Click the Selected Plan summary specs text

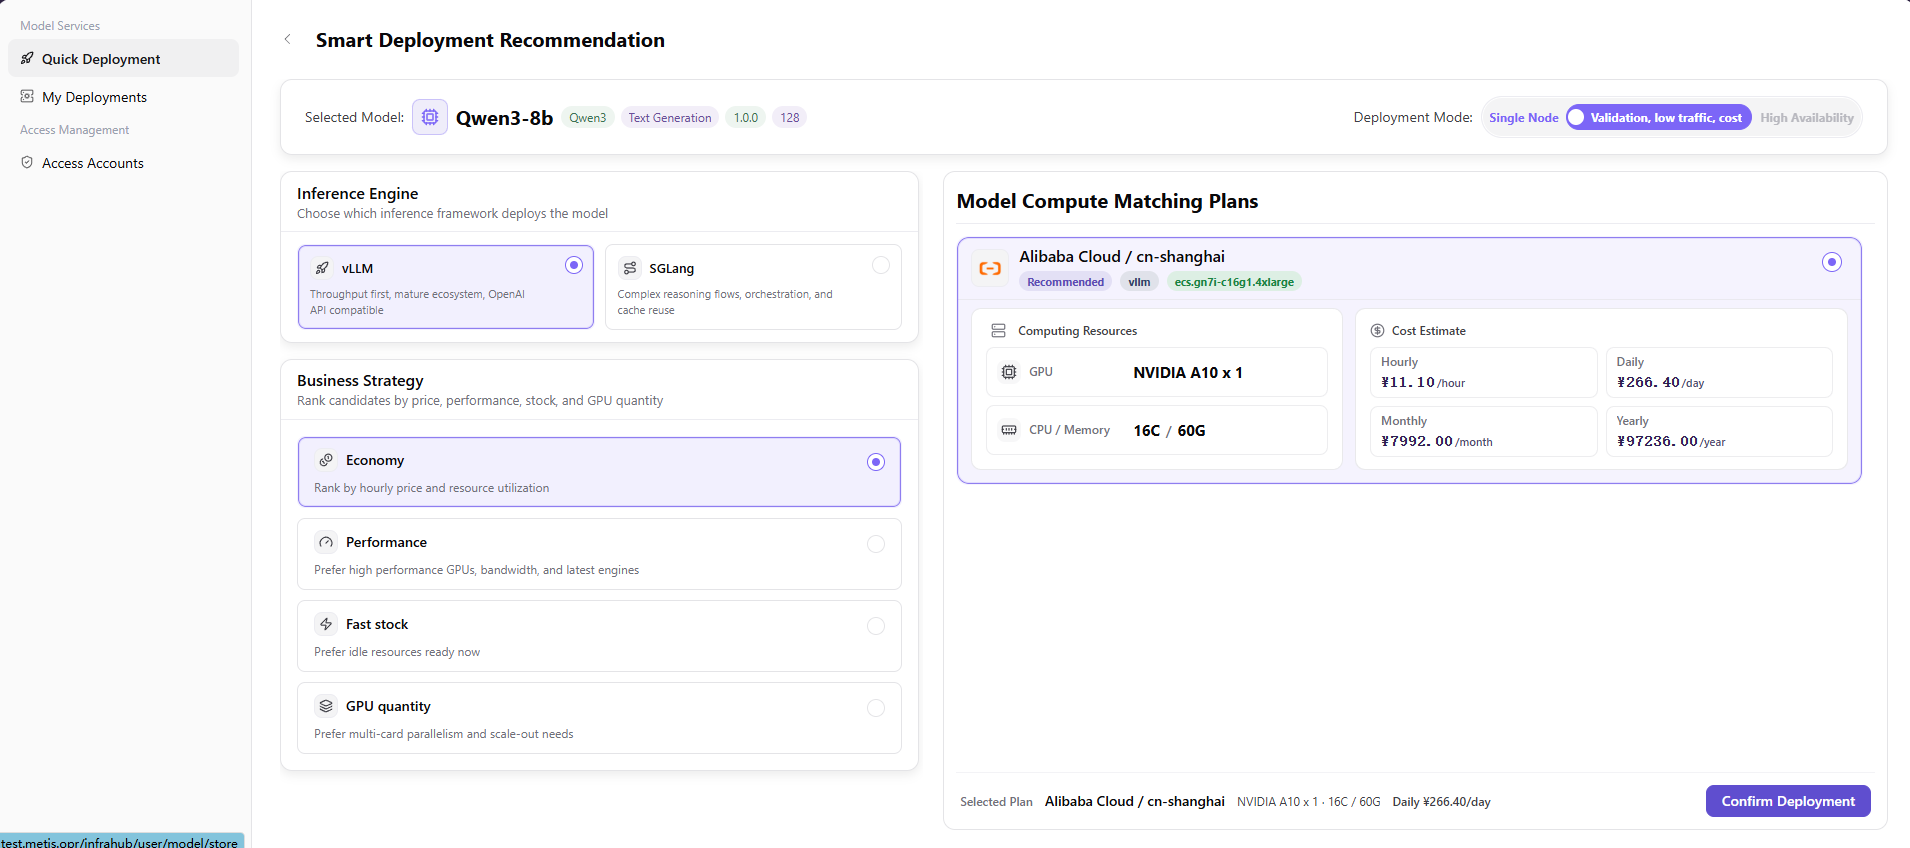(x=1308, y=802)
